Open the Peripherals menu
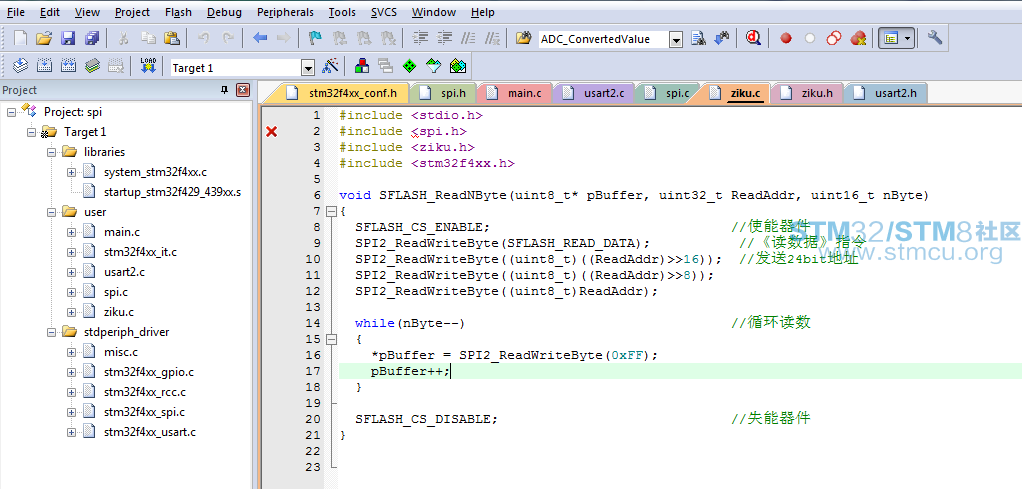The width and height of the screenshot is (1022, 489). 285,12
